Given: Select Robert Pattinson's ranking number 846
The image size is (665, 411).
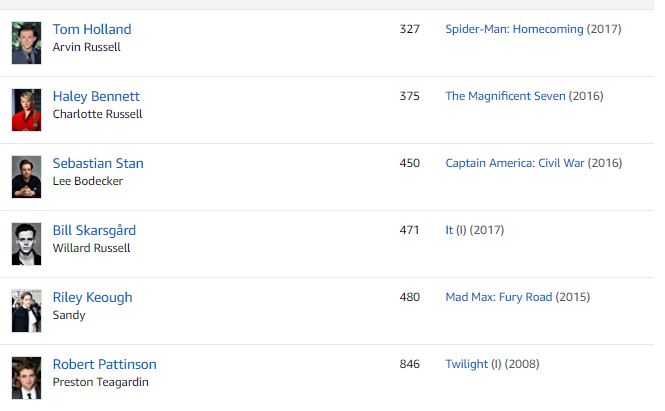Looking at the screenshot, I should [x=409, y=364].
